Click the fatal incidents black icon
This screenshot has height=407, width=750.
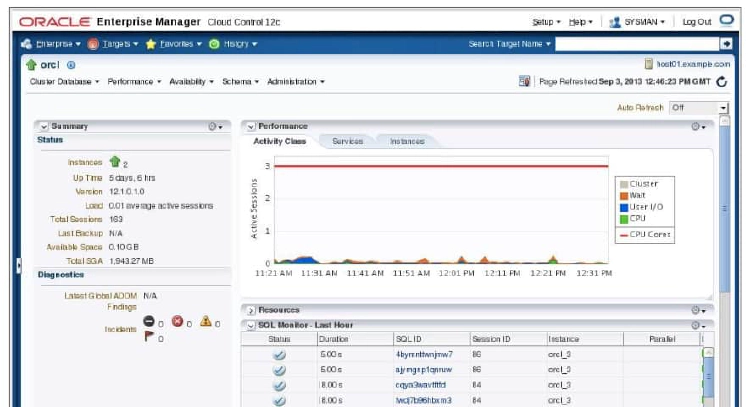(149, 321)
